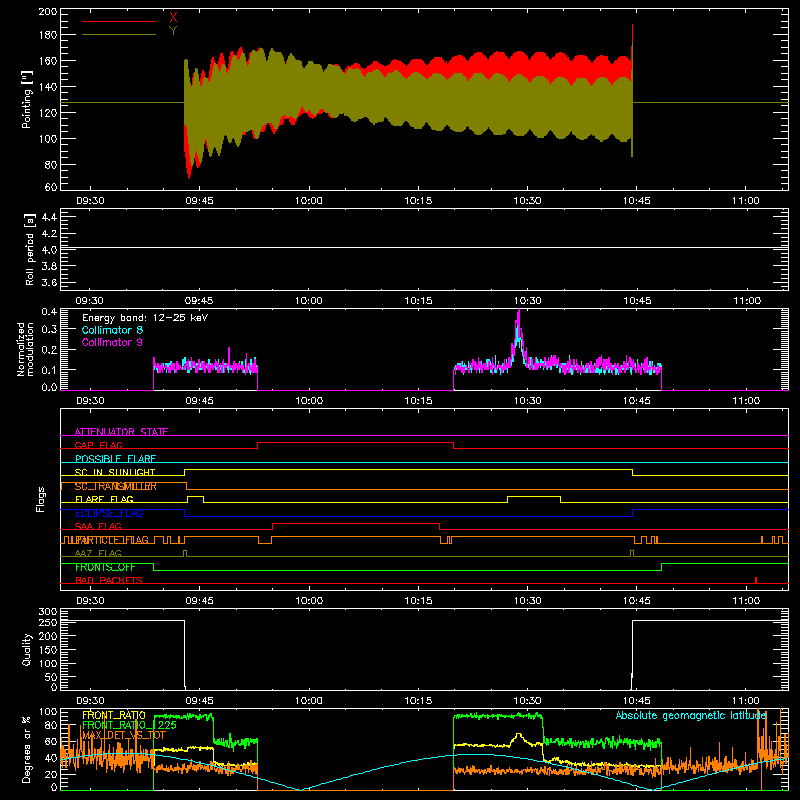Click the 09:45 time label under Quality plot
Image resolution: width=800 pixels, height=800 pixels.
[x=199, y=701]
